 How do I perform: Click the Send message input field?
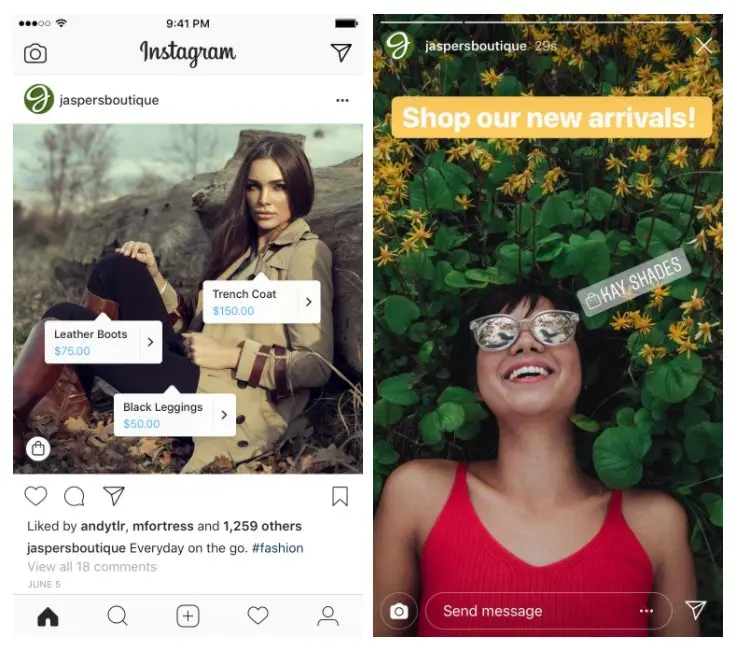[548, 611]
